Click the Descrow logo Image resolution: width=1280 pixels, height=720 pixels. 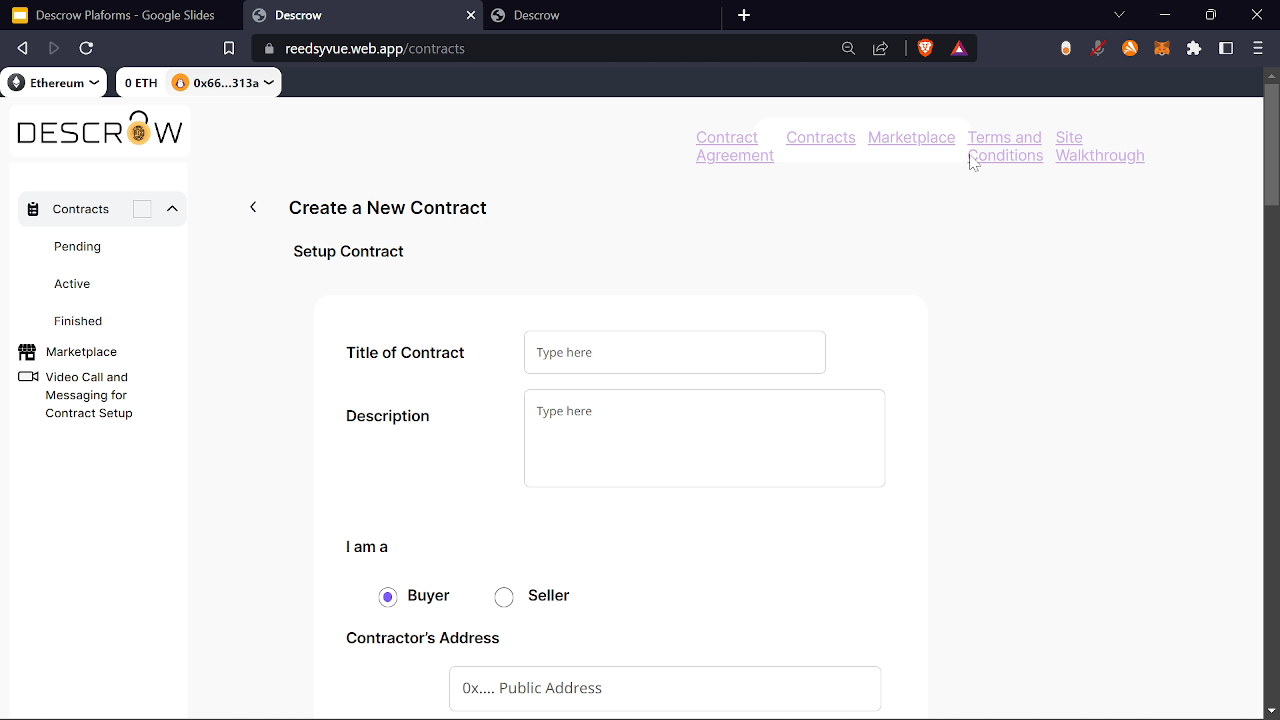pyautogui.click(x=100, y=130)
